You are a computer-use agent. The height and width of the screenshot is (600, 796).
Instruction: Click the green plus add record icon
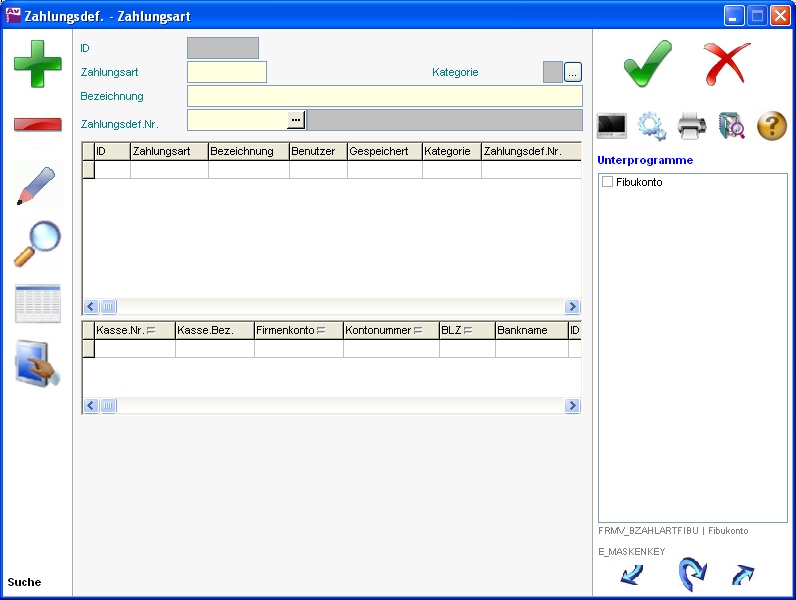(x=37, y=63)
